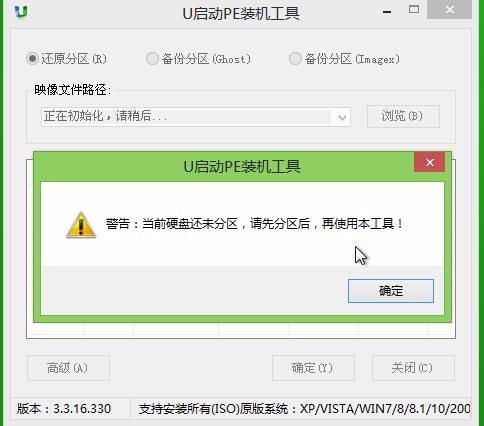The image size is (484, 426).
Task: Open 高级(A) advanced options
Action: pyautogui.click(x=68, y=368)
